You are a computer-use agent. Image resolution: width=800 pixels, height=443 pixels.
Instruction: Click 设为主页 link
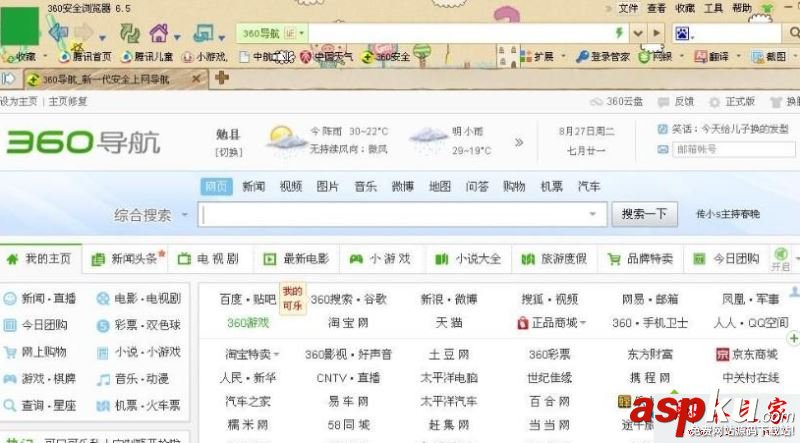(19, 101)
